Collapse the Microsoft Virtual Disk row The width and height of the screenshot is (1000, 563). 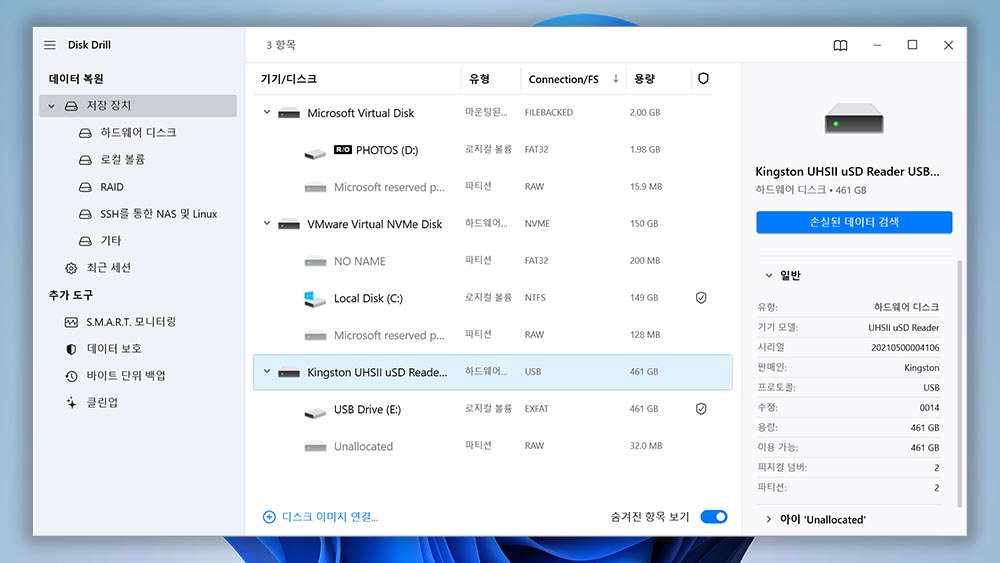(267, 112)
